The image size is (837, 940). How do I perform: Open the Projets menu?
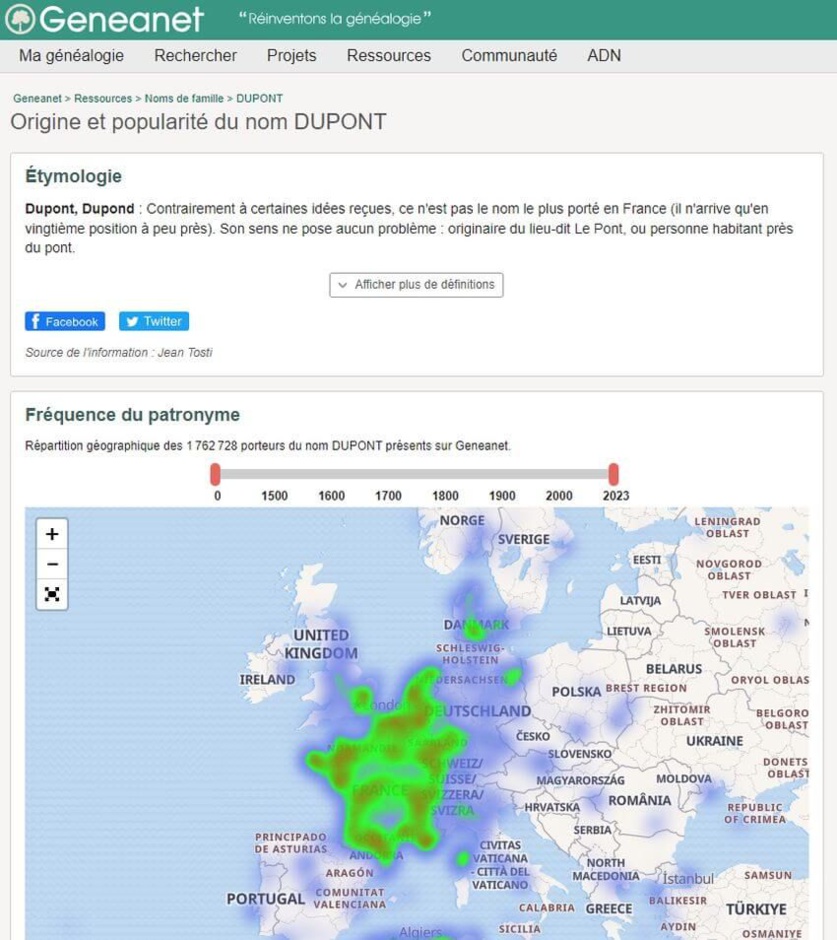pos(291,56)
